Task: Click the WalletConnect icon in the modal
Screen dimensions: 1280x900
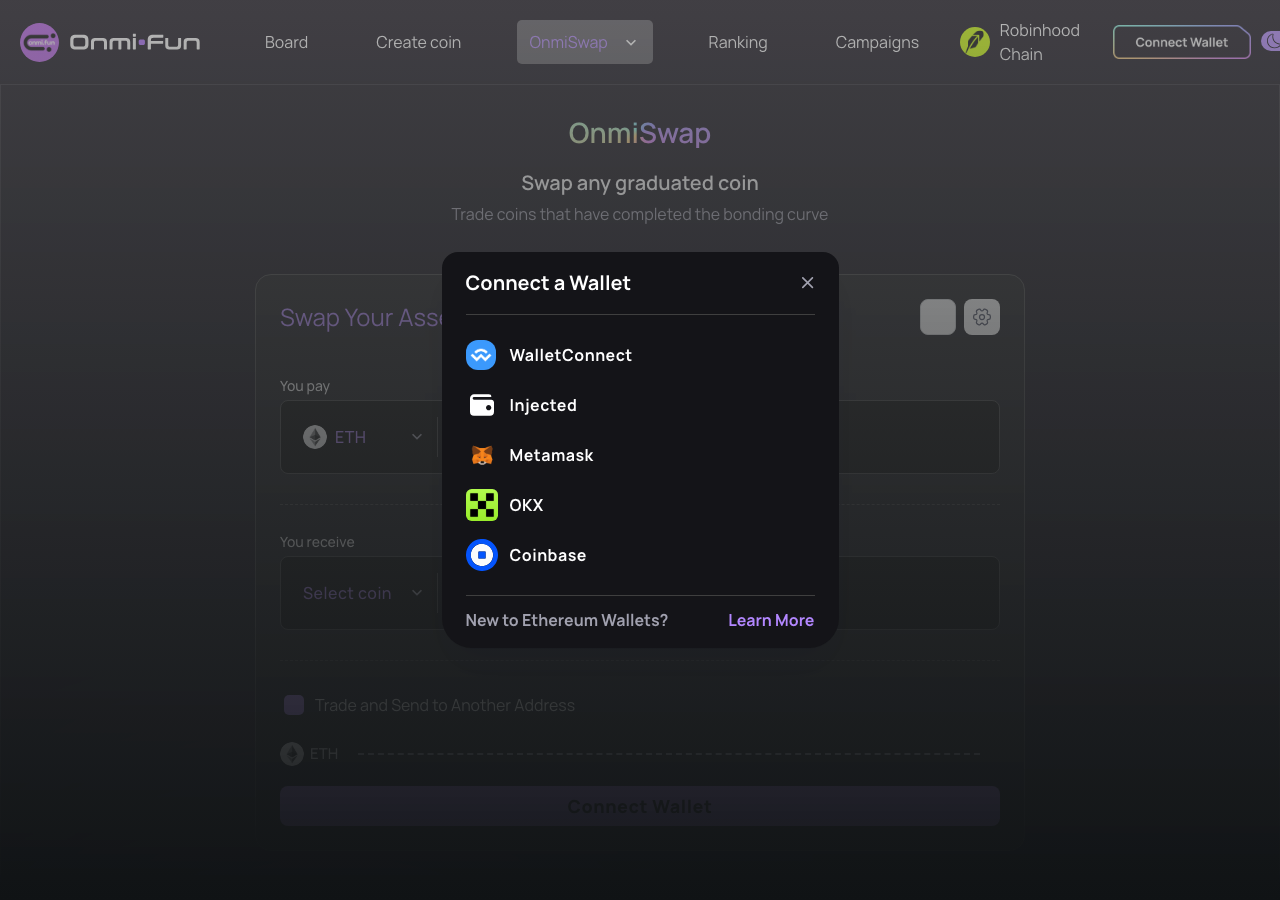Action: click(481, 355)
